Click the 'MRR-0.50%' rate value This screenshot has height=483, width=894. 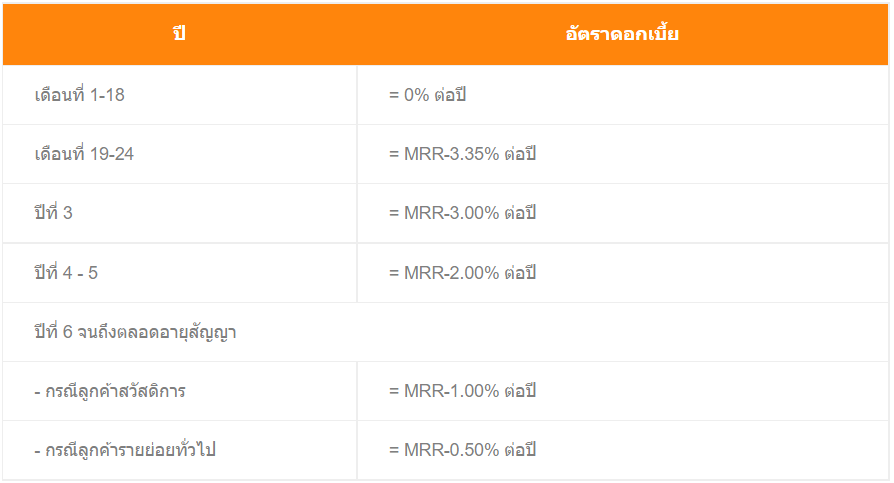(451, 450)
